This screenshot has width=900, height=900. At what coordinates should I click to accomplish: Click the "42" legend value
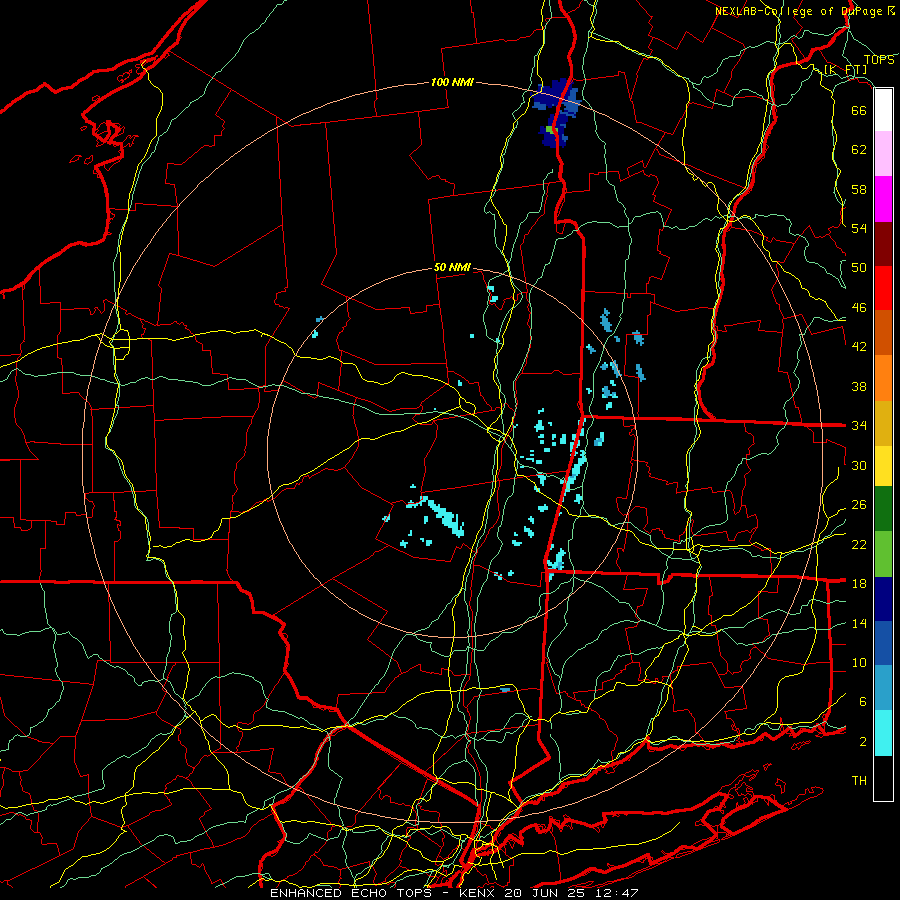[x=859, y=347]
